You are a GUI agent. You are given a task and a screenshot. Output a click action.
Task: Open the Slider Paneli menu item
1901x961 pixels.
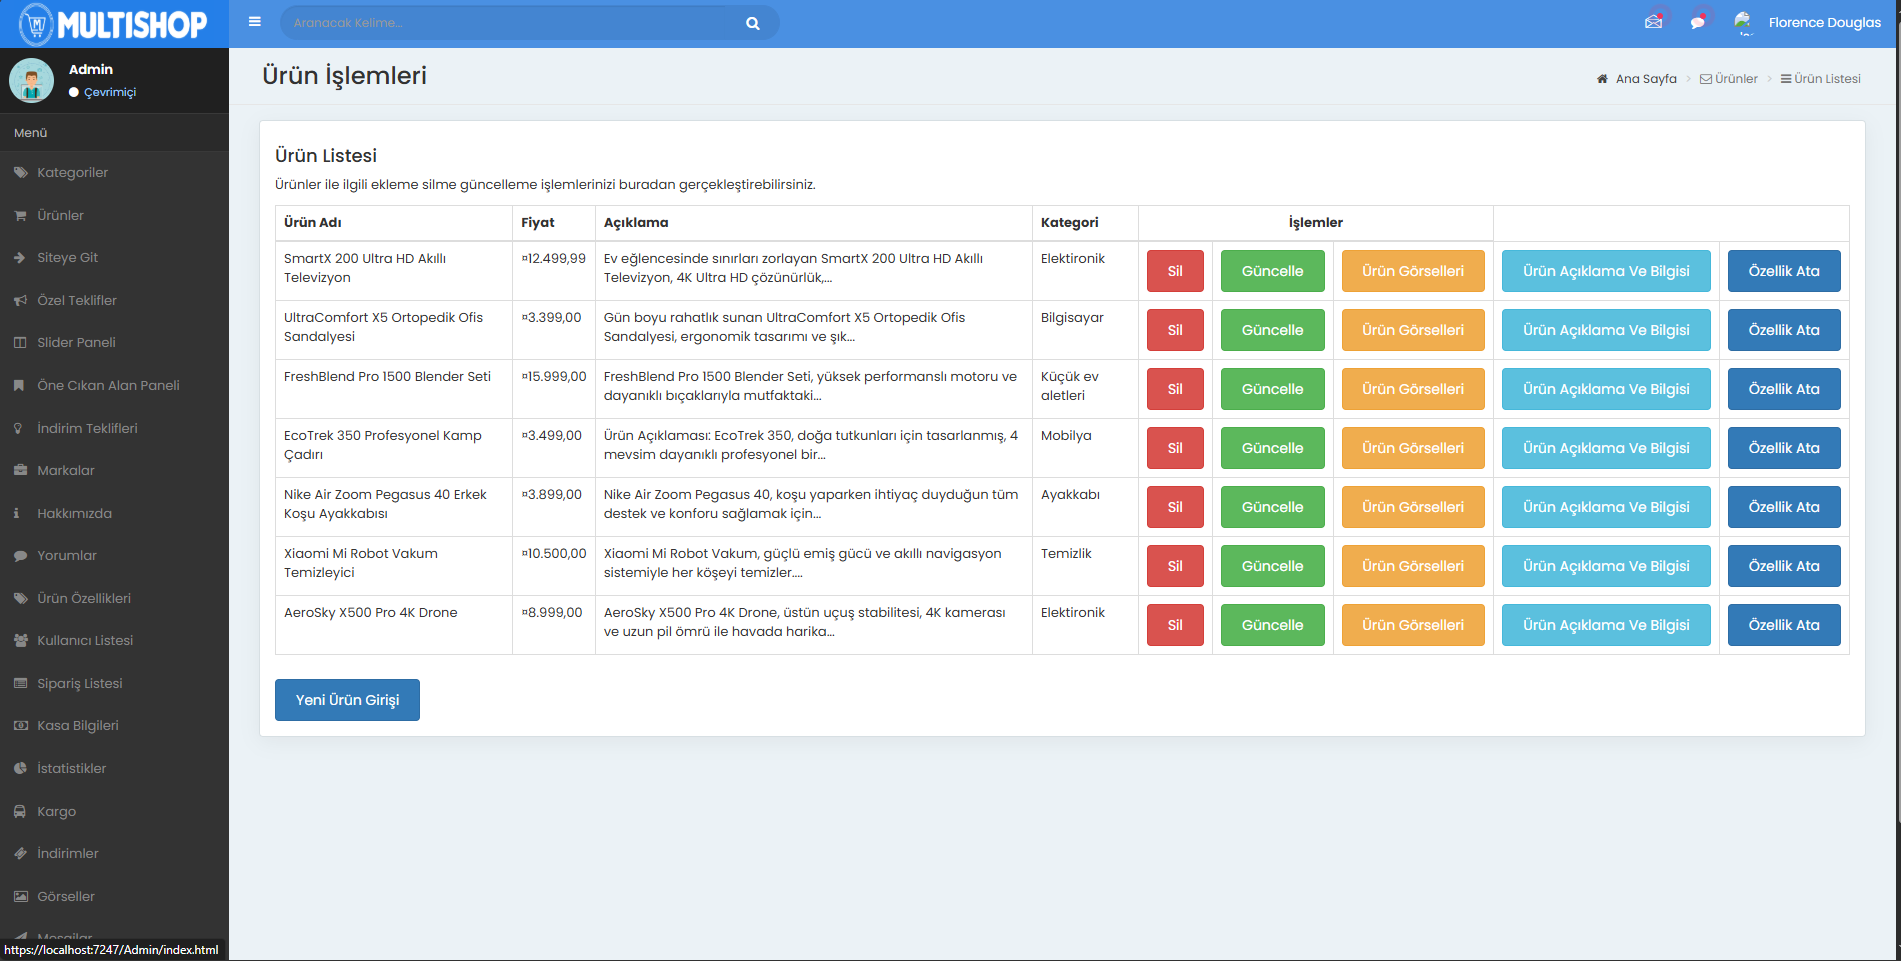click(76, 342)
